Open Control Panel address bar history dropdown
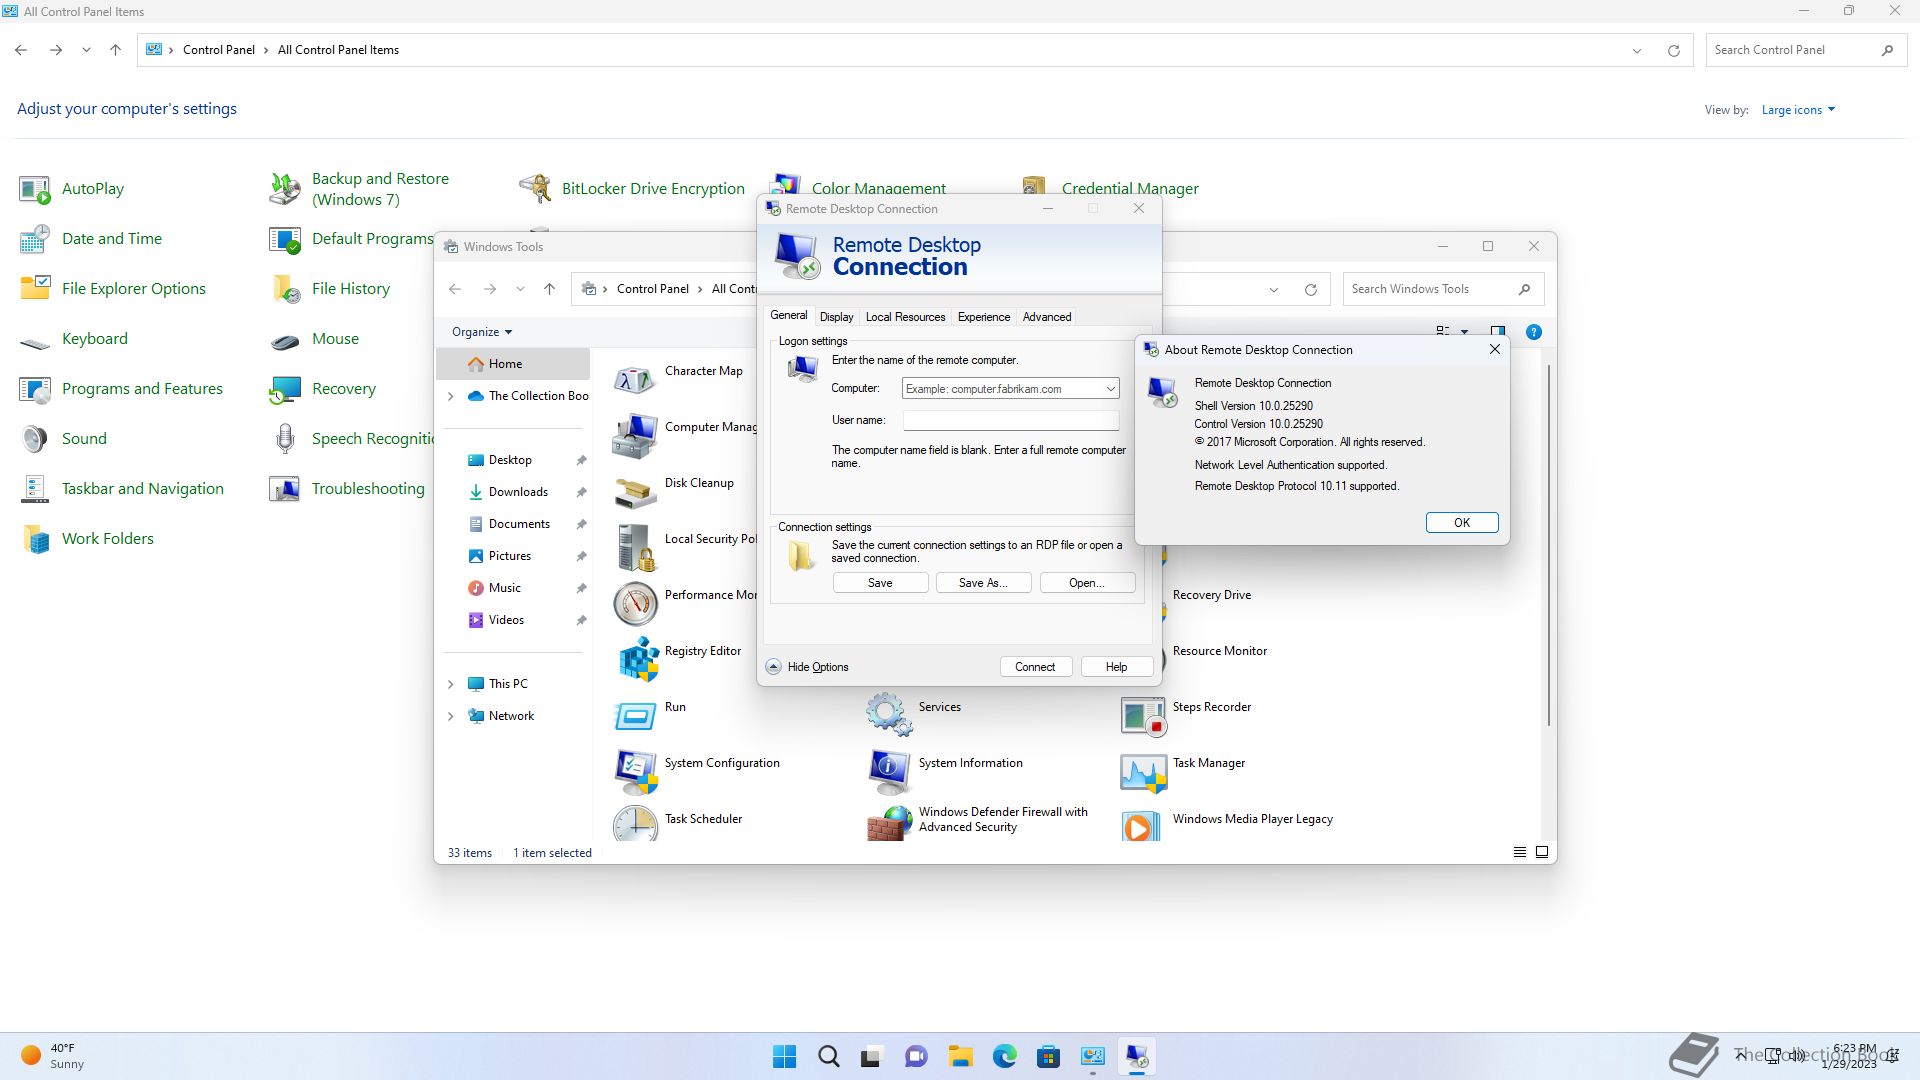Image resolution: width=1920 pixels, height=1080 pixels. point(1637,50)
